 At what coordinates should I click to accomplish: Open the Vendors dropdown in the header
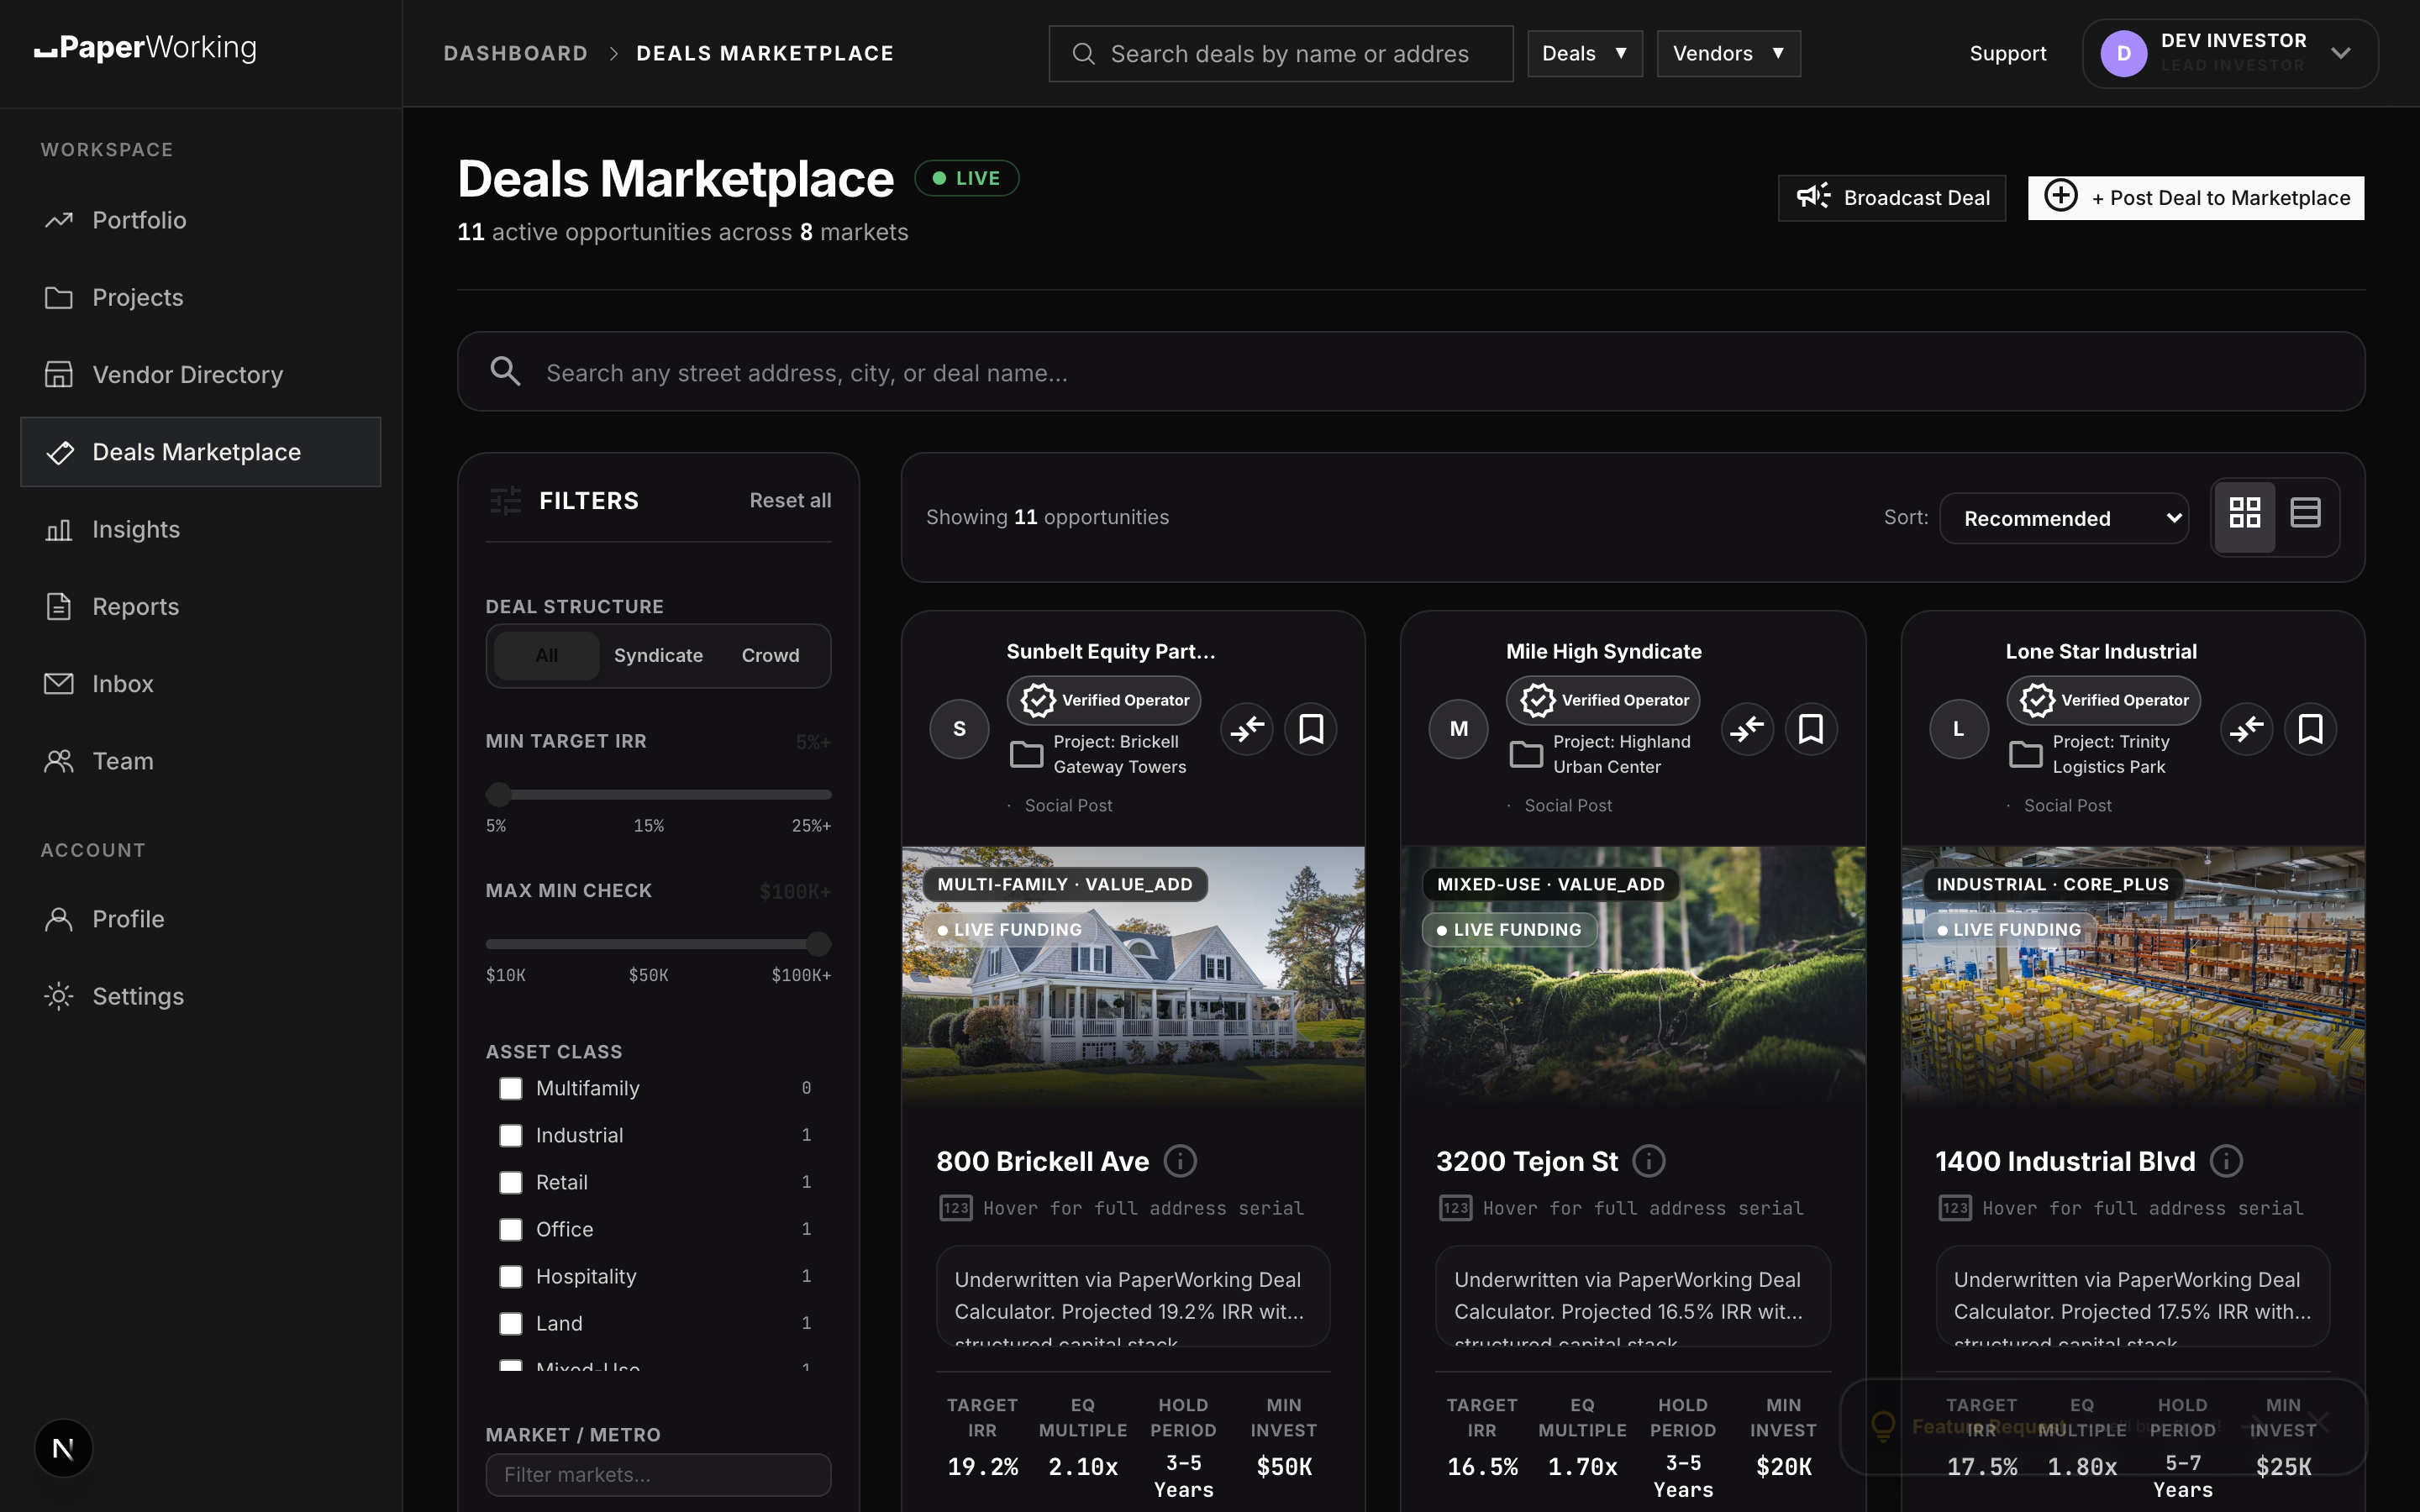1728,53
